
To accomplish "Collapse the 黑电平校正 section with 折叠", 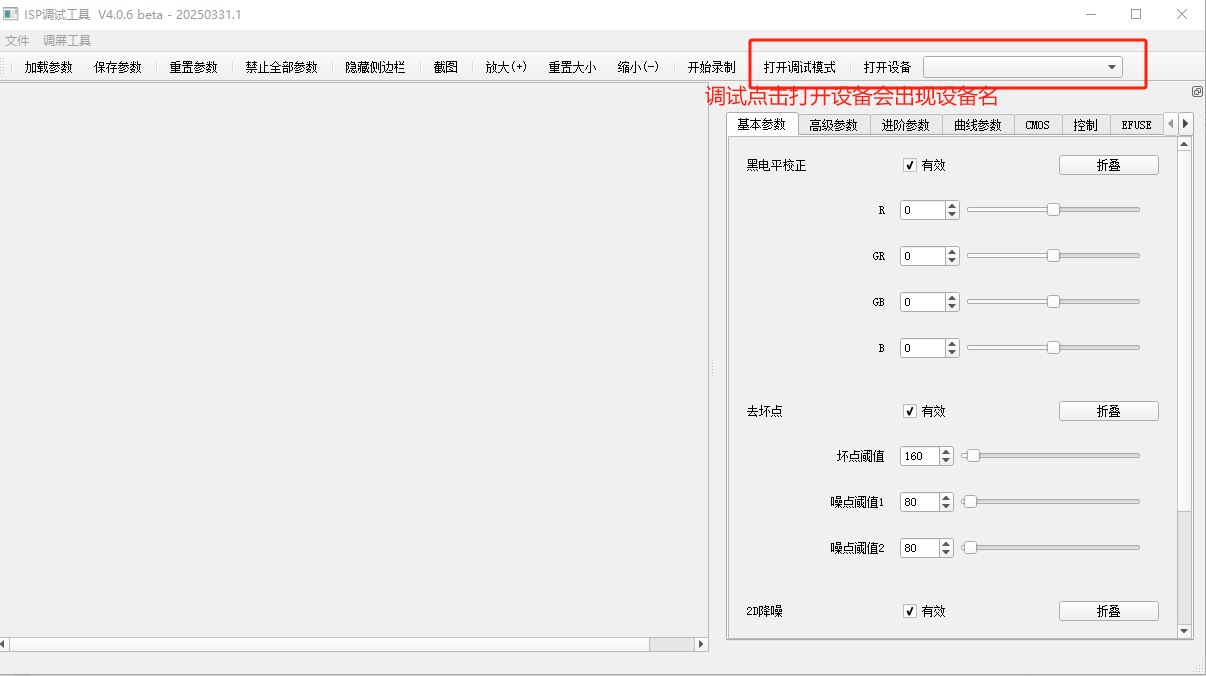I will pos(1109,166).
